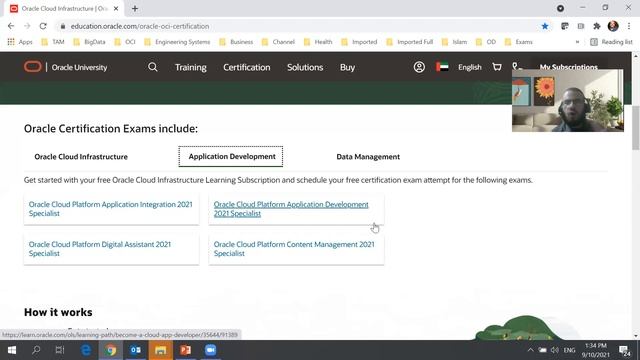The width and height of the screenshot is (640, 360).
Task: Open the Exams bookmark folder
Action: tap(518, 42)
